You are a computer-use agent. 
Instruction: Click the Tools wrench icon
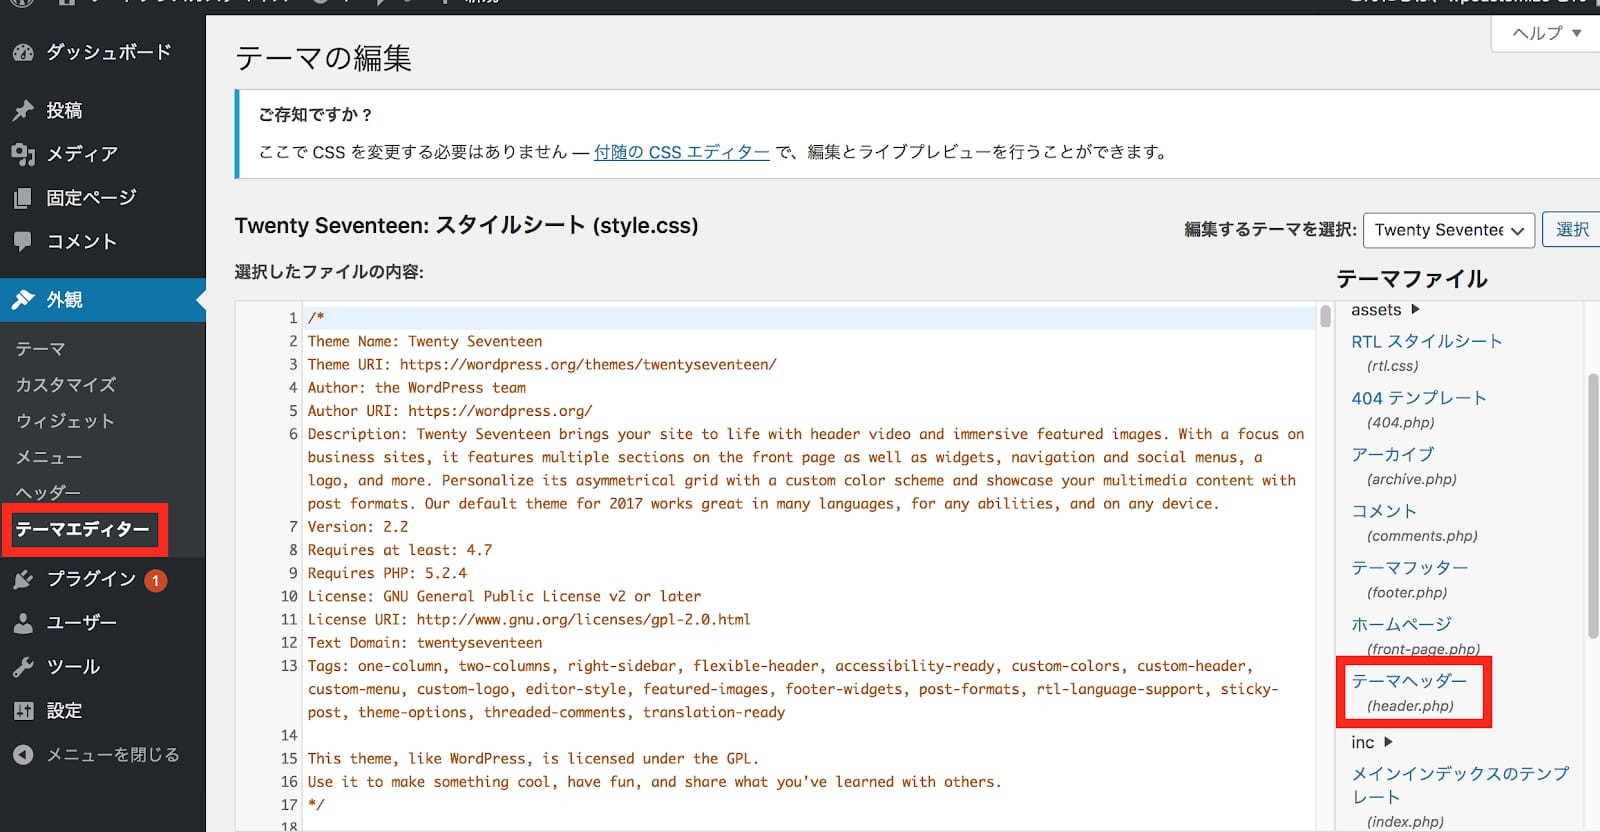coord(23,666)
